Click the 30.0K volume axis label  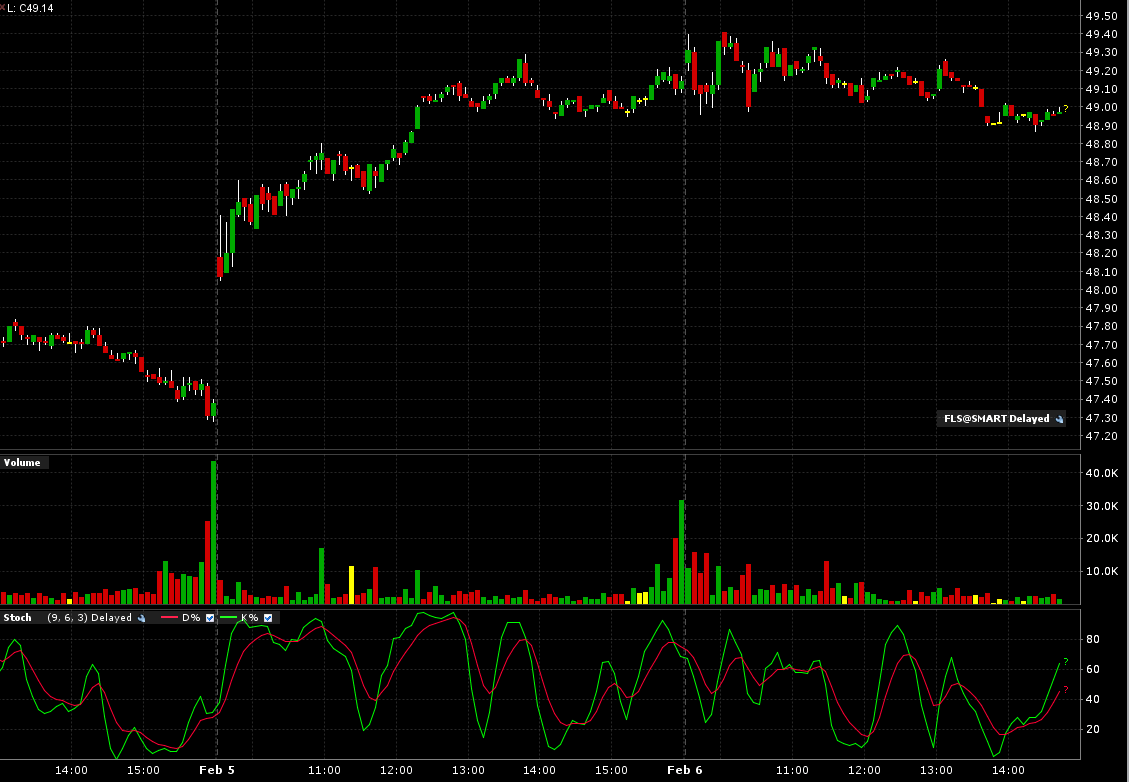1102,506
